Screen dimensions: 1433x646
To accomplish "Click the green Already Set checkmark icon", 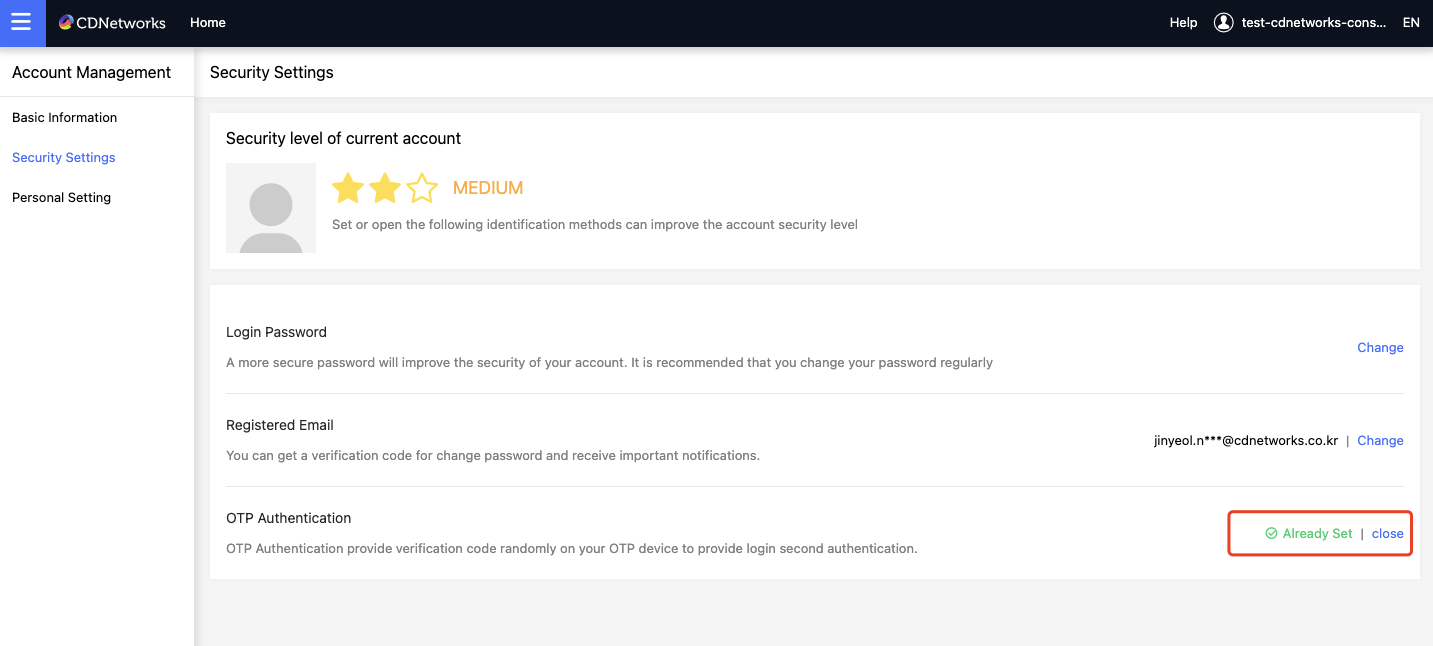I will click(x=1271, y=534).
